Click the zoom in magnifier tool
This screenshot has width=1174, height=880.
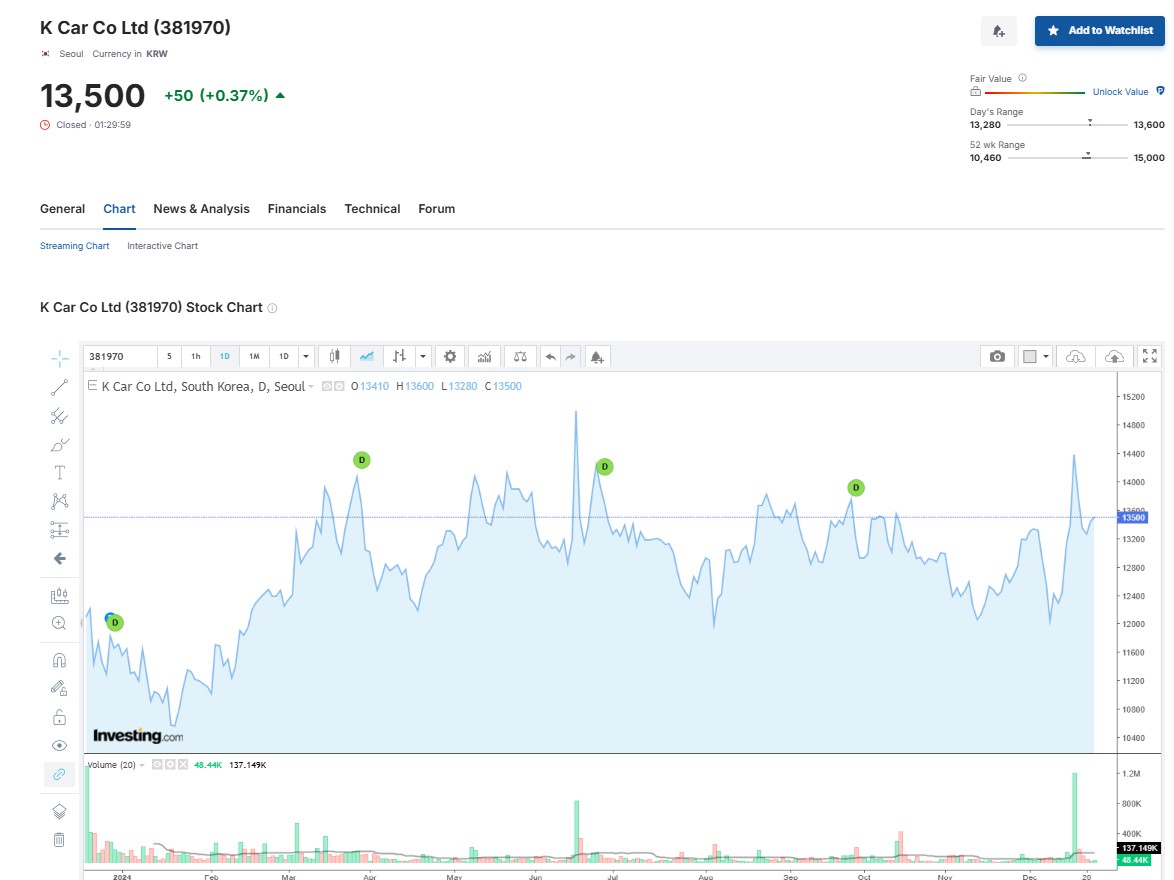[59, 623]
